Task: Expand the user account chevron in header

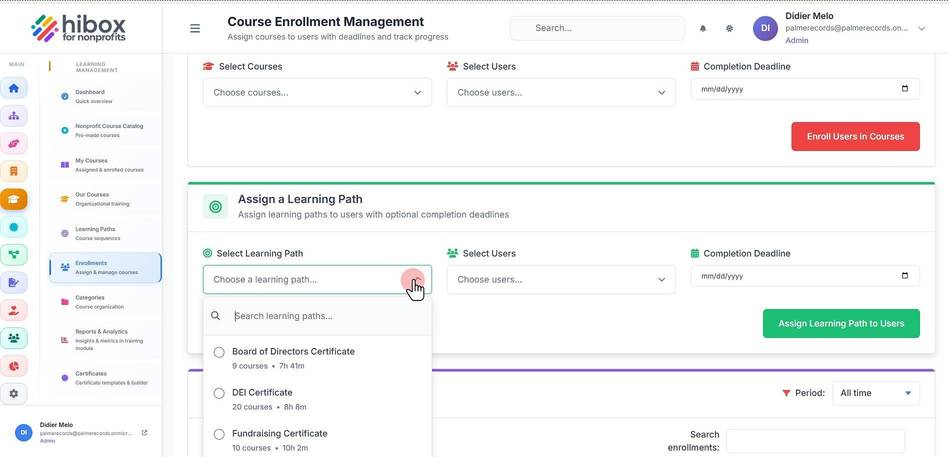Action: [x=922, y=28]
